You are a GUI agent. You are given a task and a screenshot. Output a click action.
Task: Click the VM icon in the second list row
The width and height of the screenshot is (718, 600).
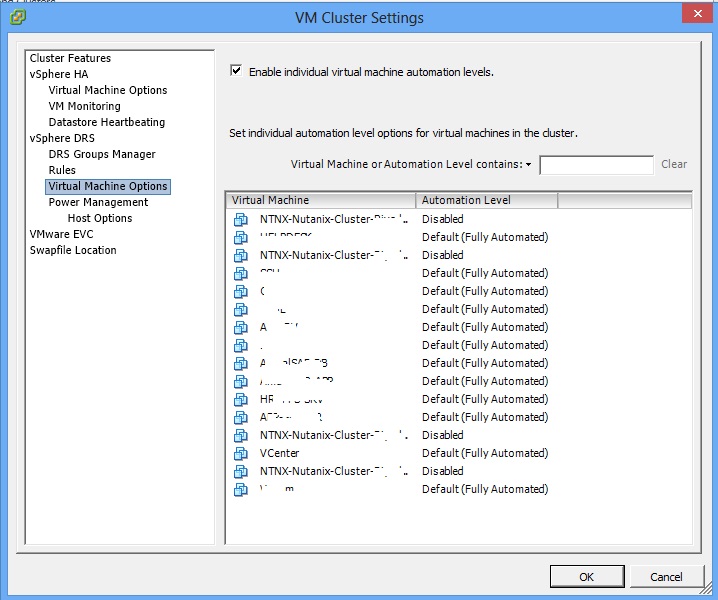(x=240, y=238)
